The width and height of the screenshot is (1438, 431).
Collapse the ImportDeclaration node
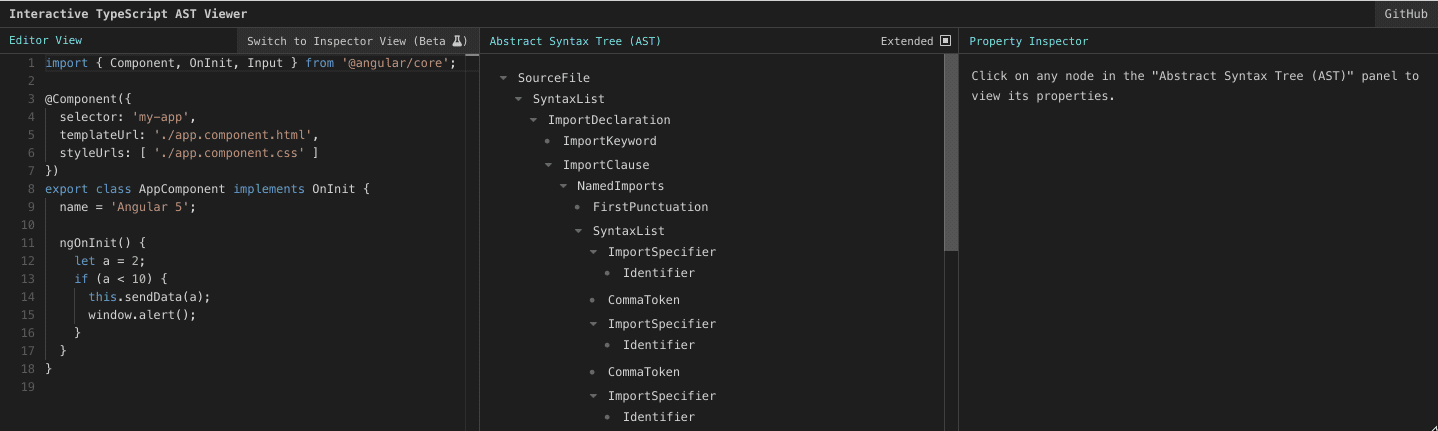point(534,120)
